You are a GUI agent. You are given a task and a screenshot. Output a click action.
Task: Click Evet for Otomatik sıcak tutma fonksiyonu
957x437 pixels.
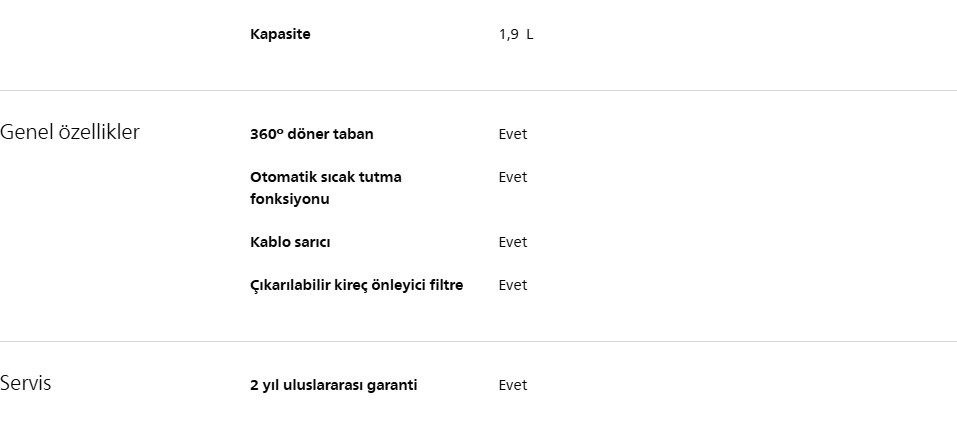coord(512,177)
